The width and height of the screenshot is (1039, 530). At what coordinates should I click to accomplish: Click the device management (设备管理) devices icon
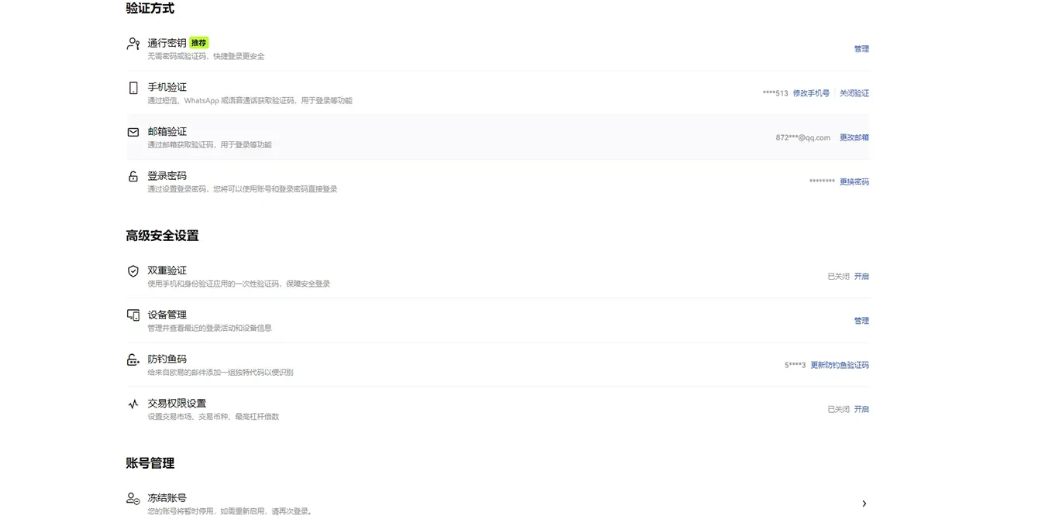[133, 315]
